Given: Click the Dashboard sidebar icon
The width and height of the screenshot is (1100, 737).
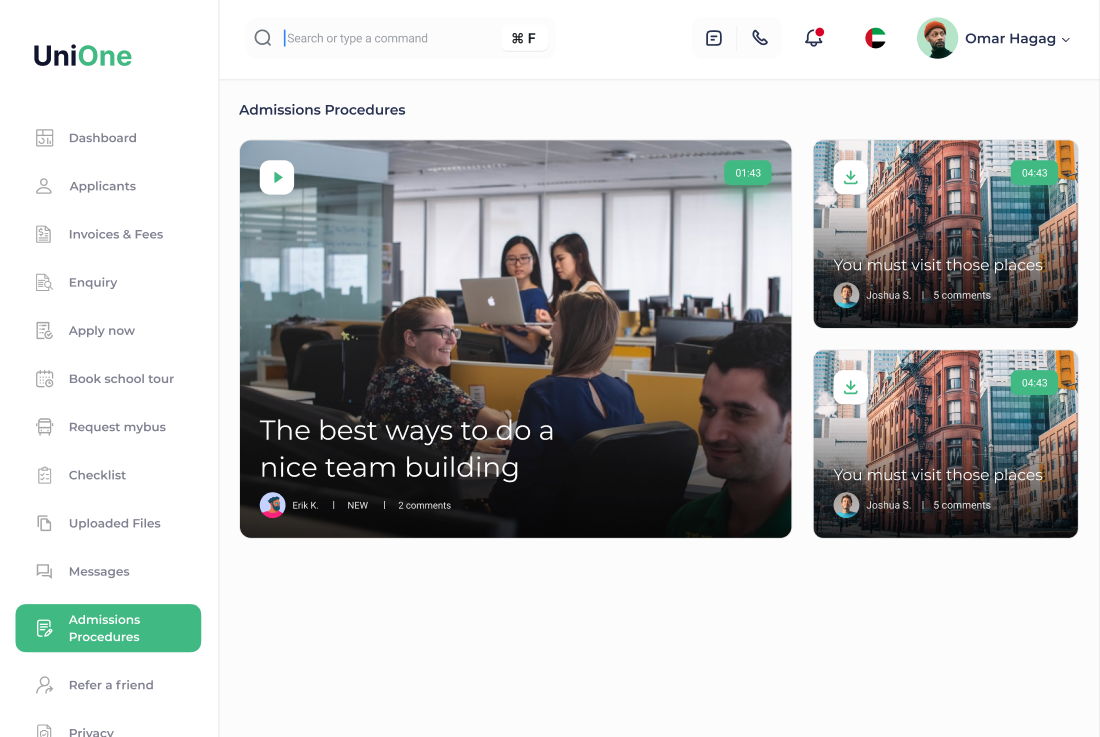Looking at the screenshot, I should pyautogui.click(x=44, y=138).
